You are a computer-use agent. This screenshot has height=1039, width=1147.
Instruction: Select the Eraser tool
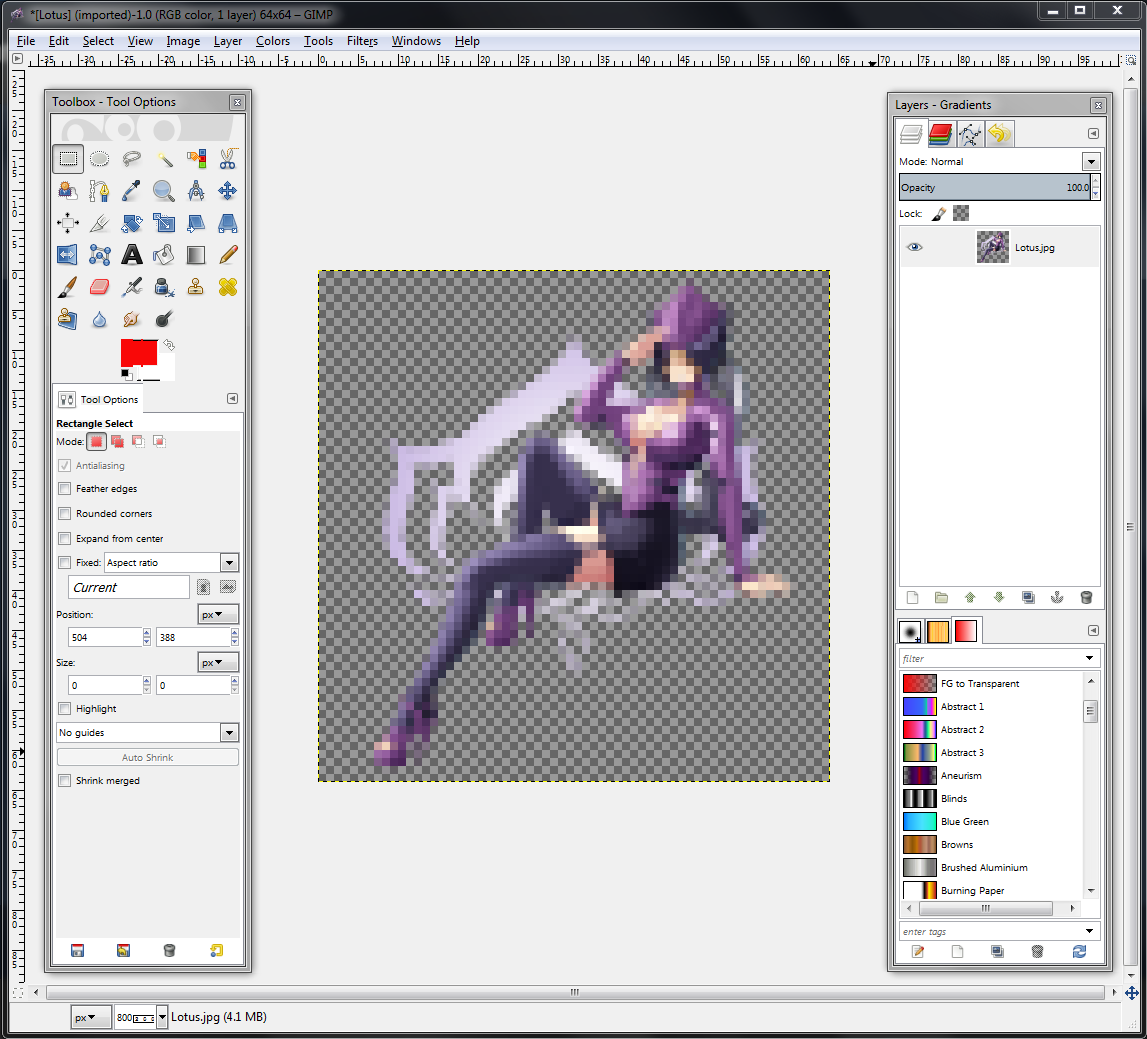pyautogui.click(x=99, y=287)
